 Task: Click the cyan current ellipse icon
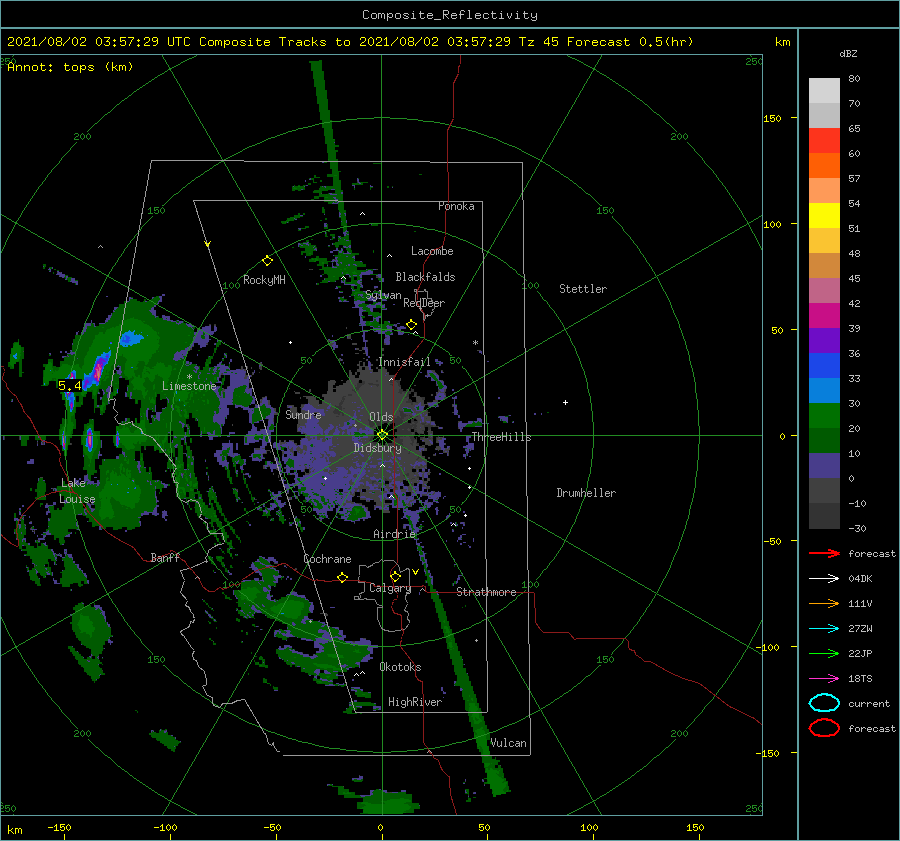click(x=824, y=703)
